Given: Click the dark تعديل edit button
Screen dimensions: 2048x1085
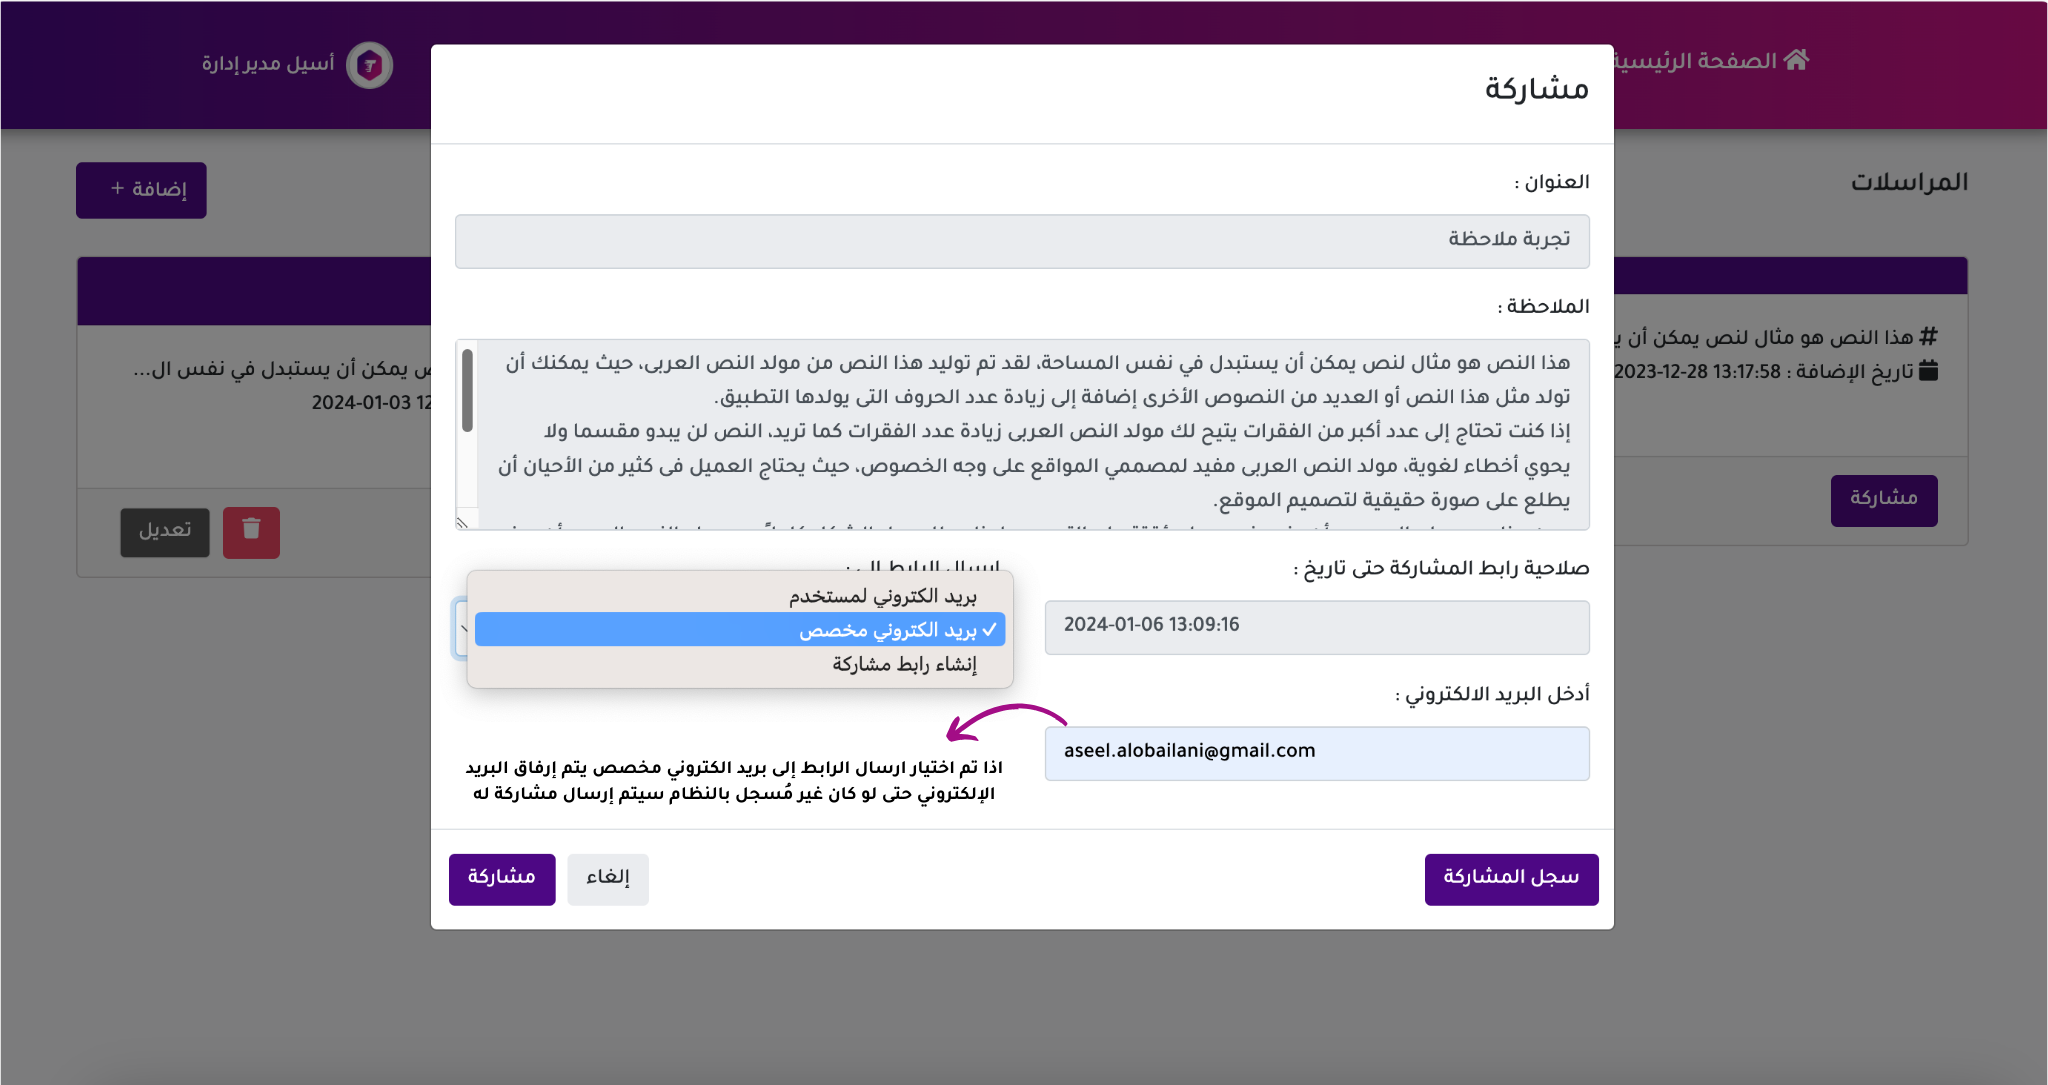Looking at the screenshot, I should pyautogui.click(x=165, y=531).
